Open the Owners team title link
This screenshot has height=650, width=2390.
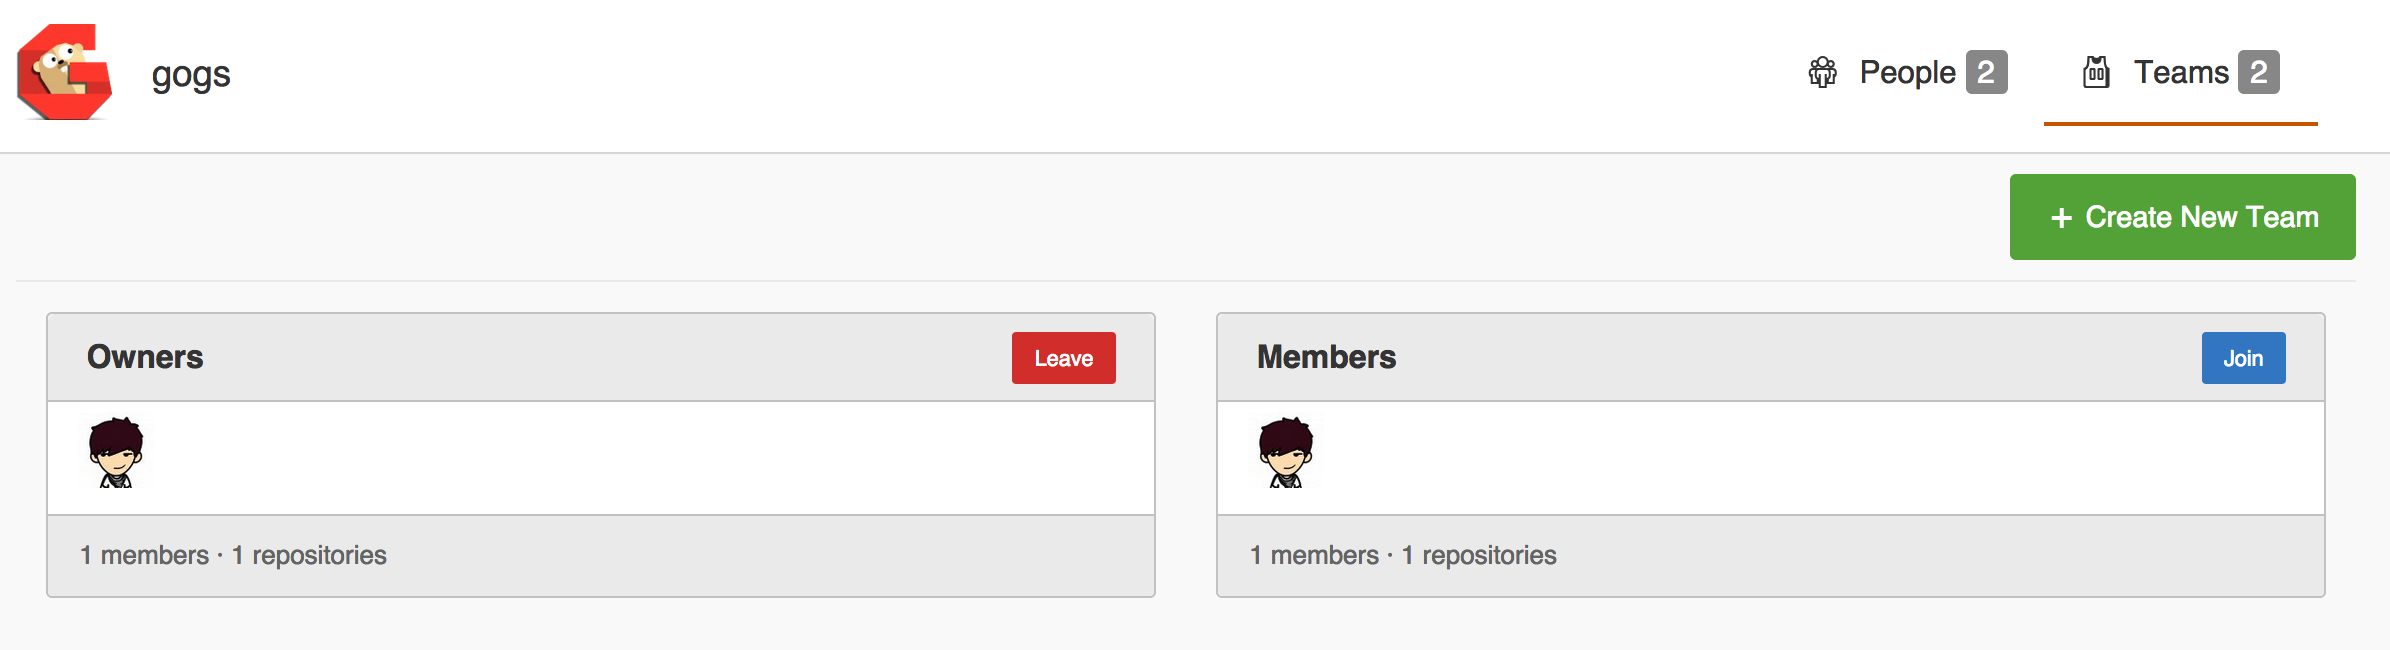click(145, 357)
